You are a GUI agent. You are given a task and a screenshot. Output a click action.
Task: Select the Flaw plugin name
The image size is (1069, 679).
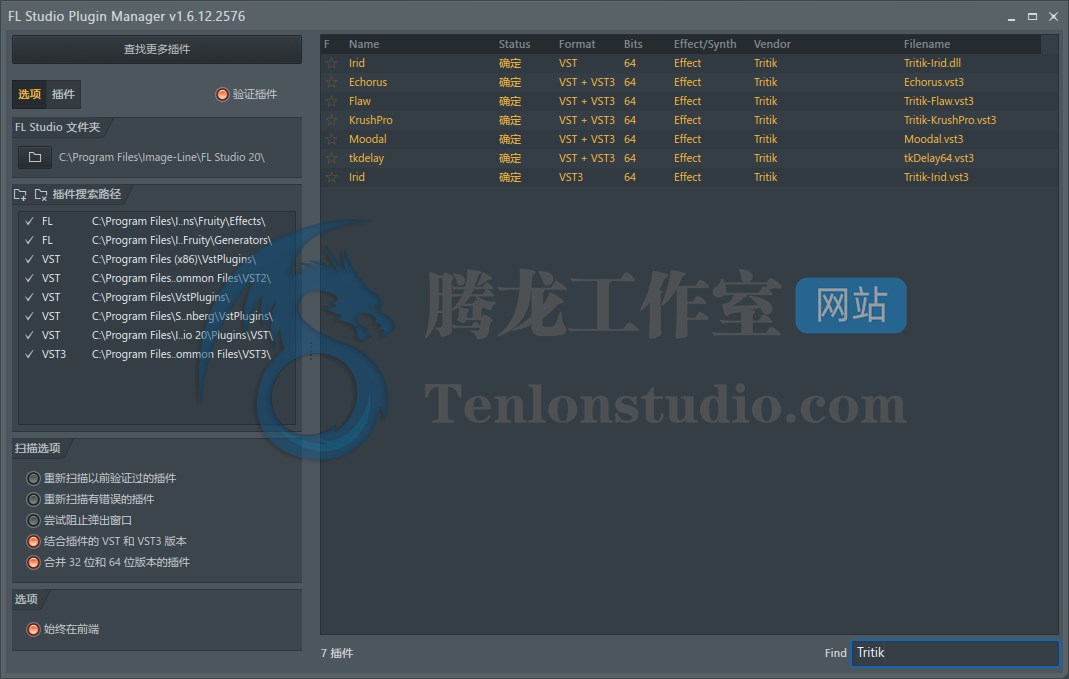[359, 102]
